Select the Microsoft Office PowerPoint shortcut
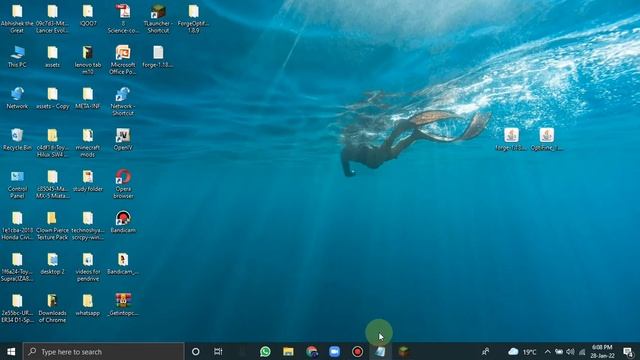 point(123,60)
